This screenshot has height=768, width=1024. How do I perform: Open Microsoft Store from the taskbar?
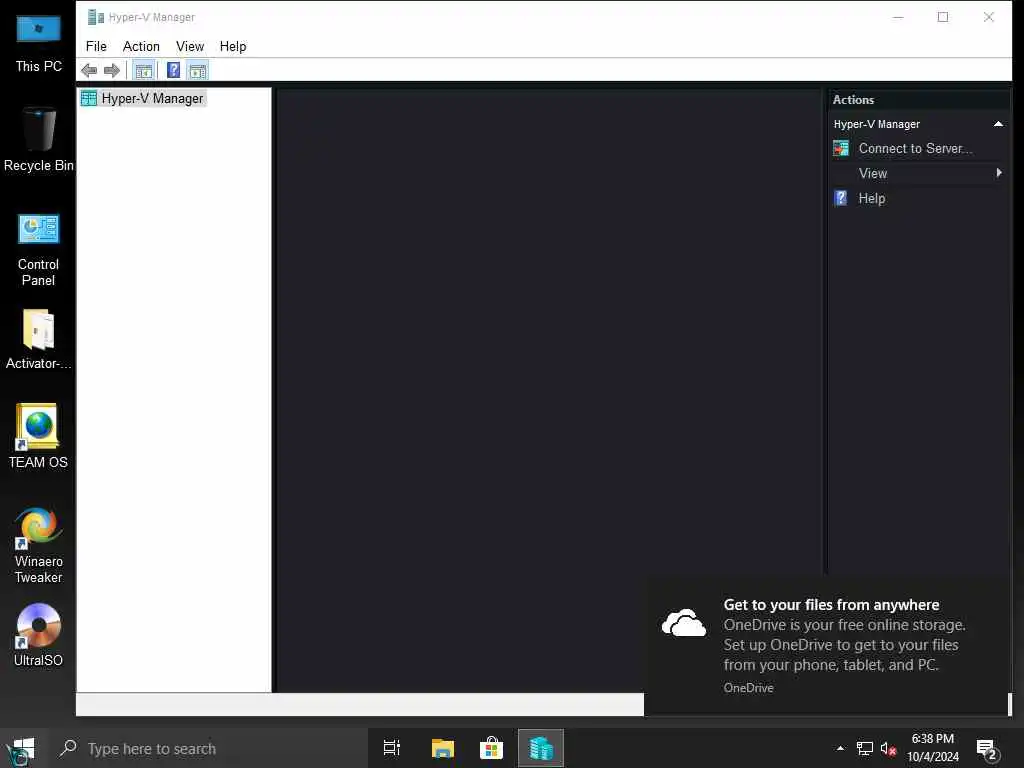click(x=491, y=748)
